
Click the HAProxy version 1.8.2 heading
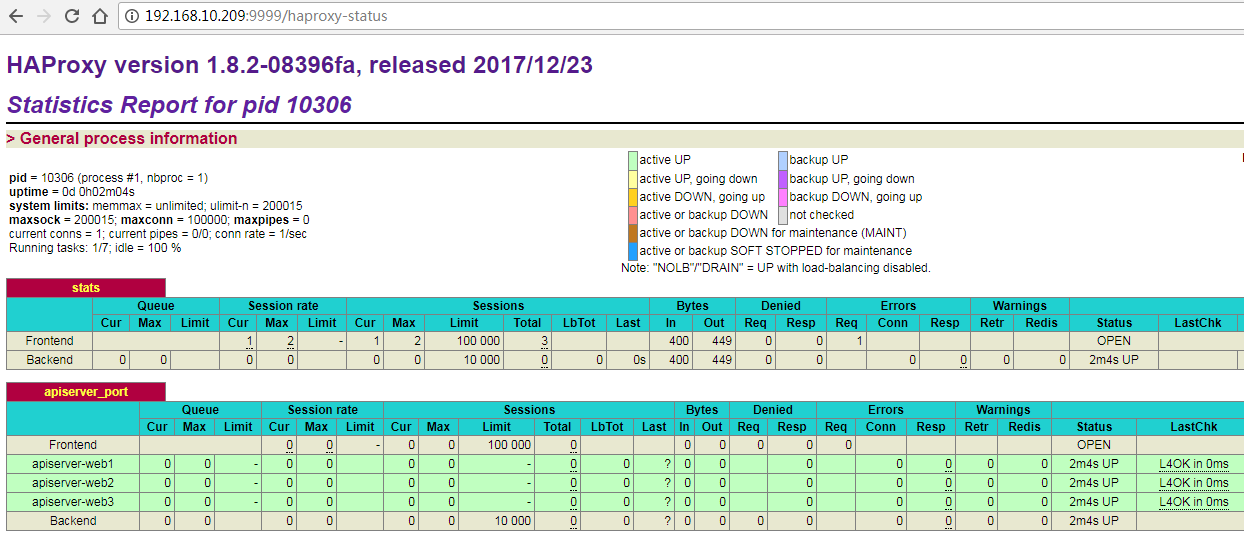pyautogui.click(x=300, y=66)
